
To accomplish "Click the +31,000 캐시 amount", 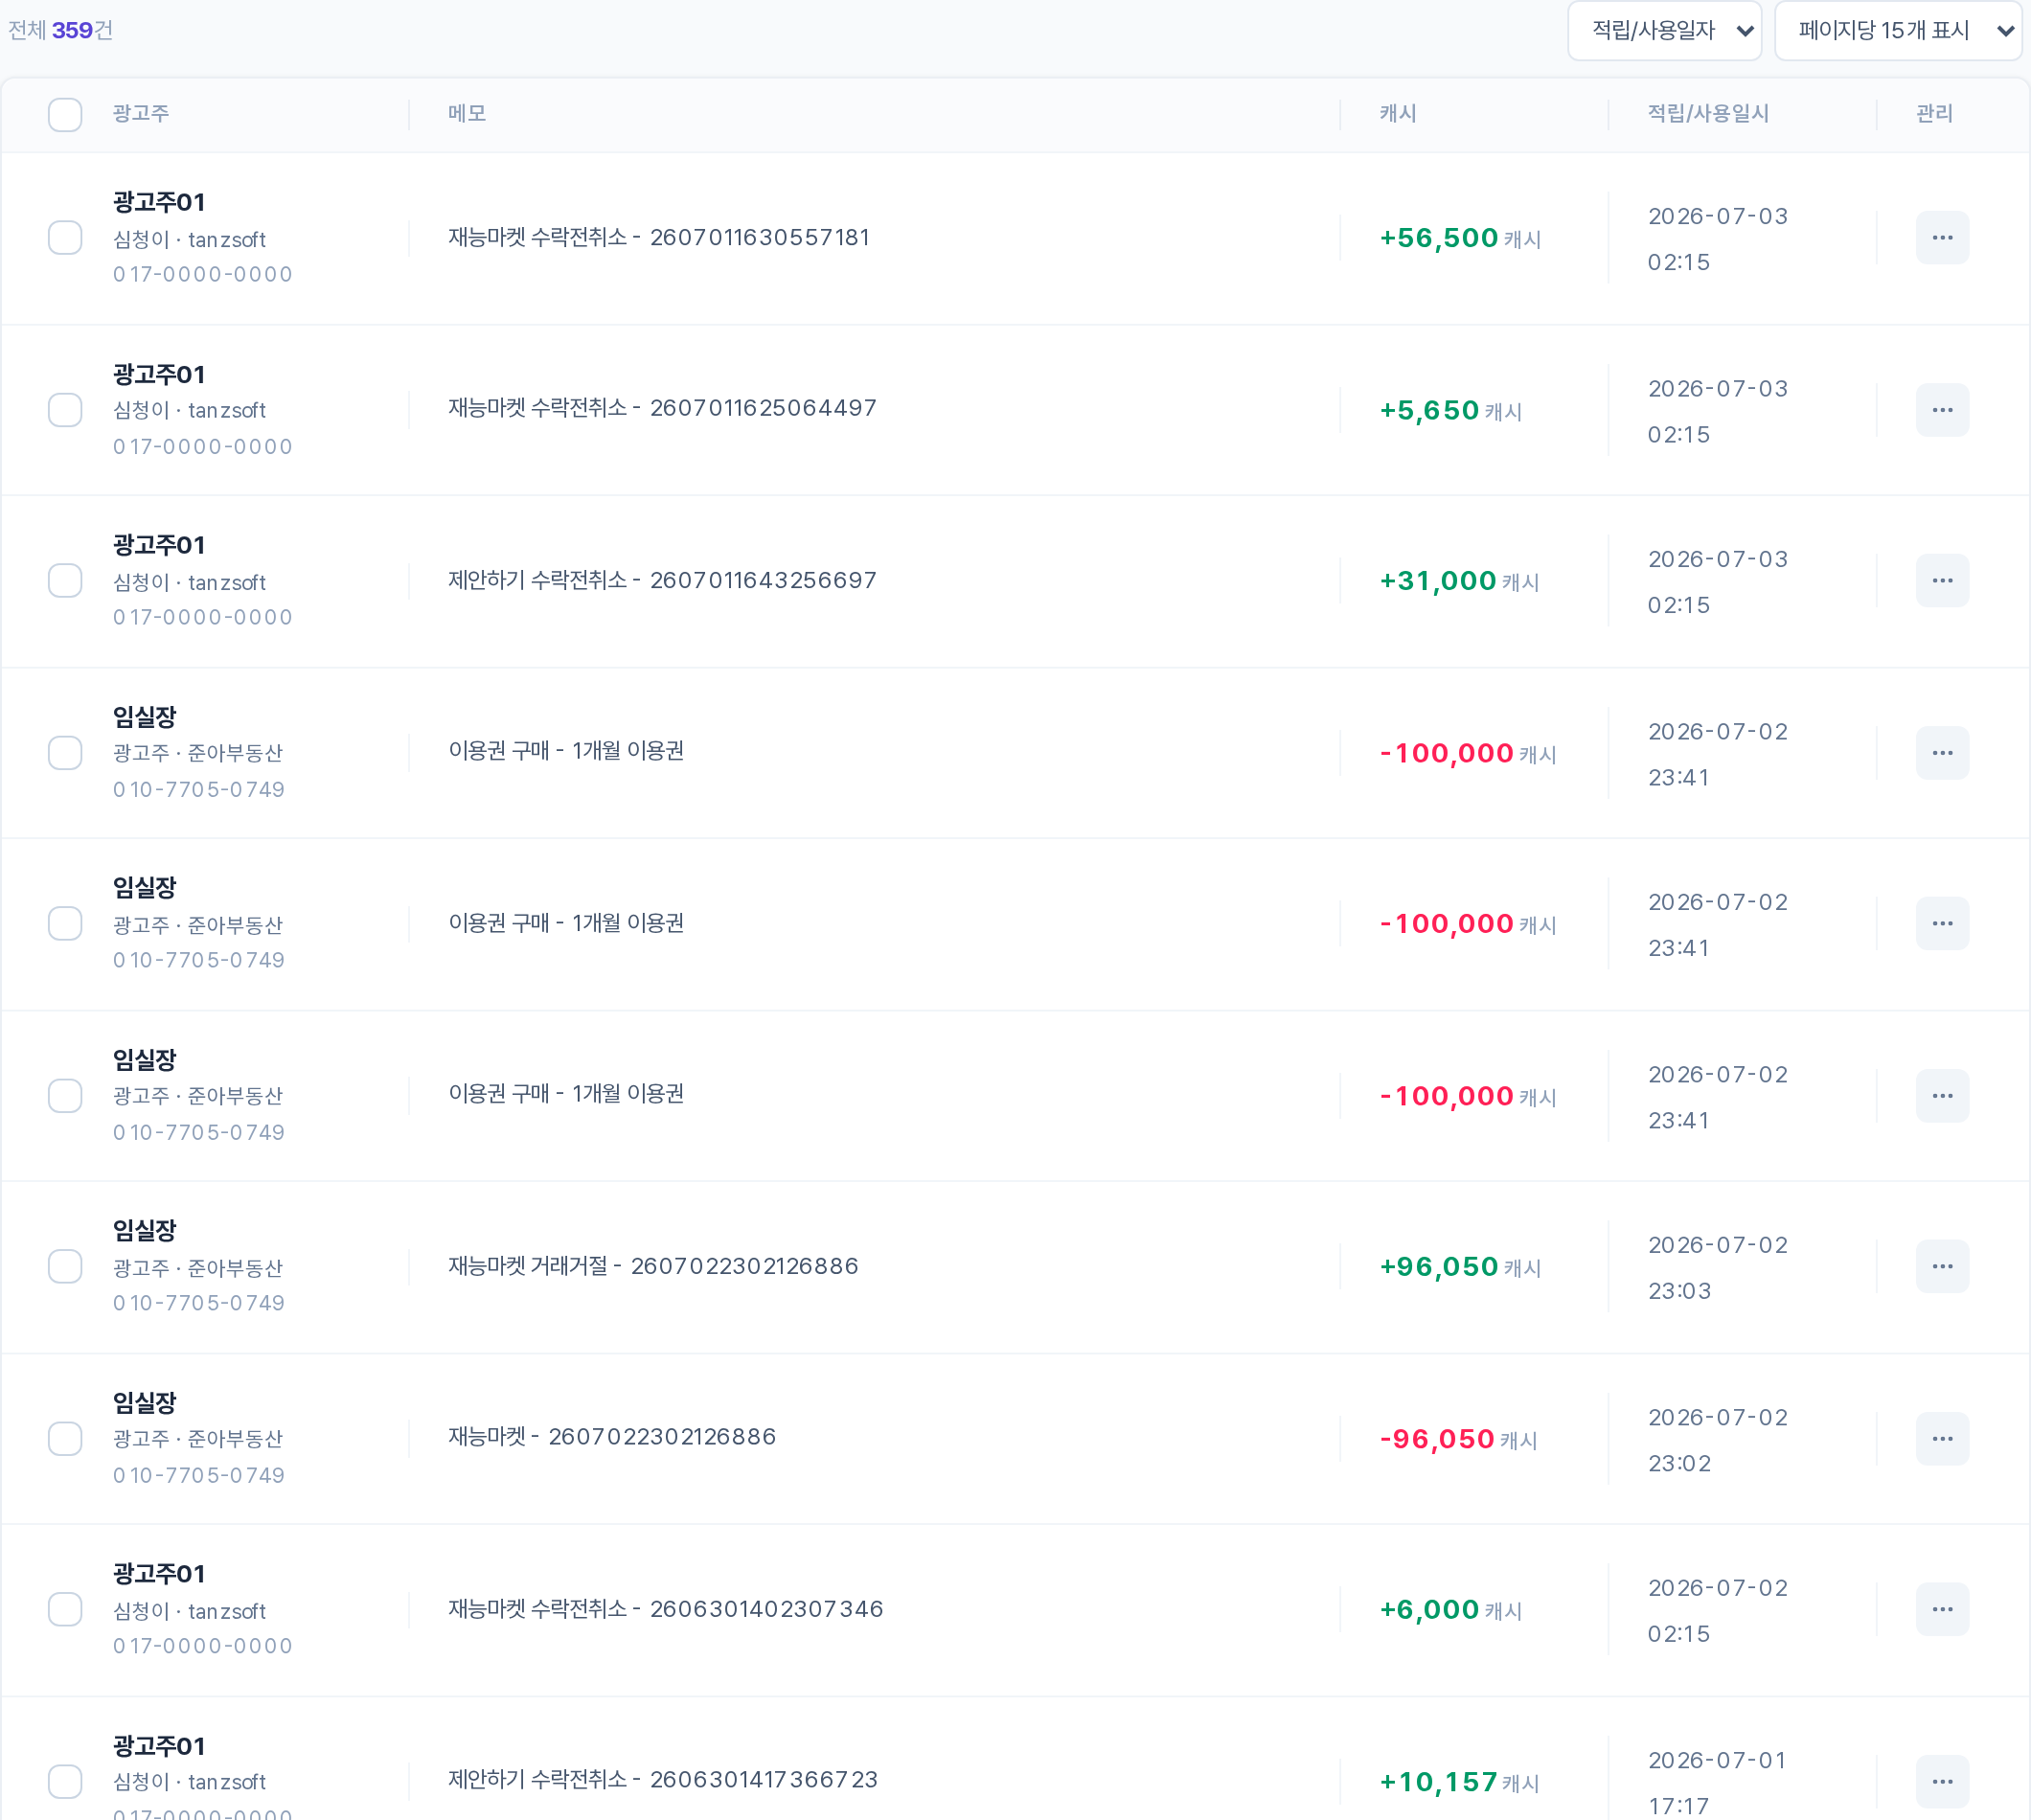I will pos(1459,581).
